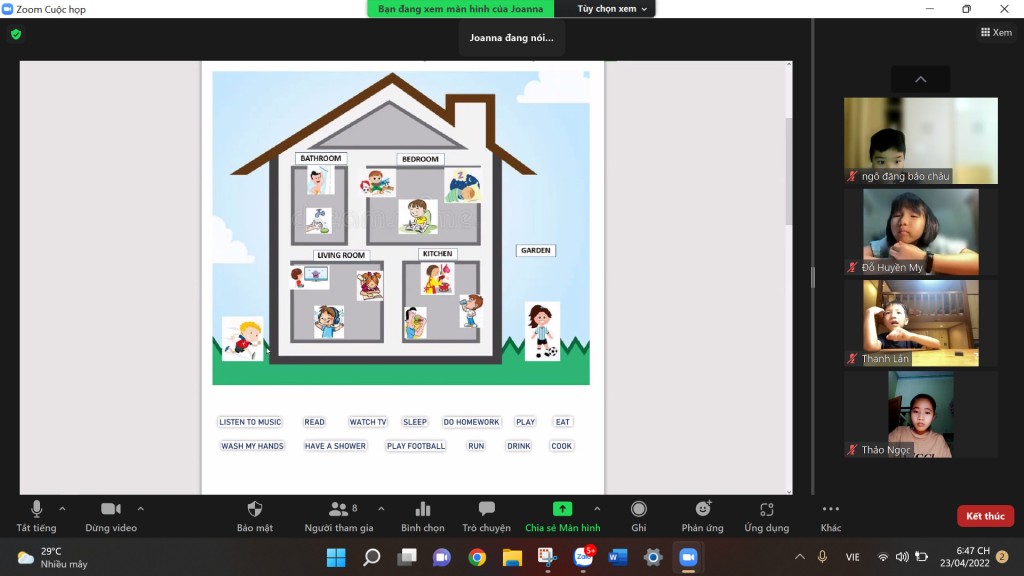Start recording with the Ghi button

tap(638, 509)
